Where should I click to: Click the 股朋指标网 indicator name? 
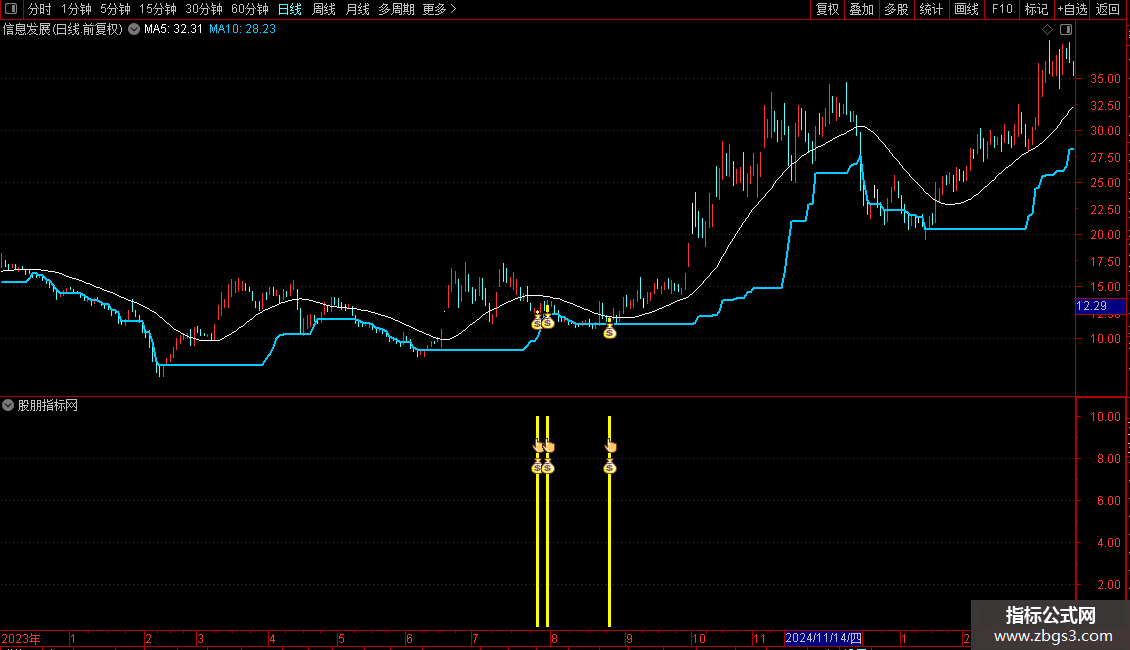48,405
